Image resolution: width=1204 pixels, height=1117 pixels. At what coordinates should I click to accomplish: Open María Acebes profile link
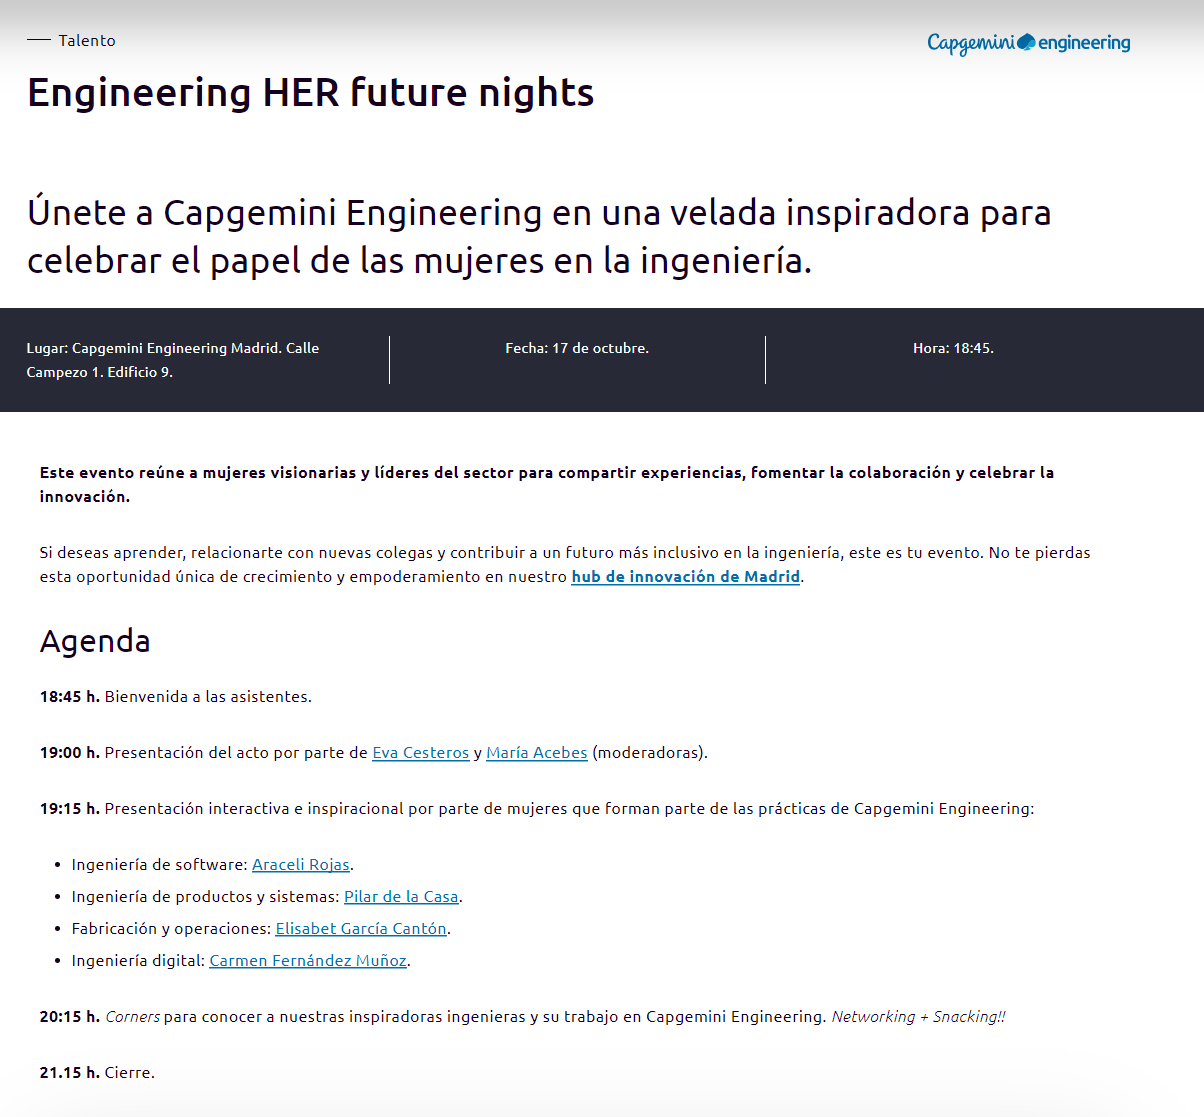coord(537,753)
